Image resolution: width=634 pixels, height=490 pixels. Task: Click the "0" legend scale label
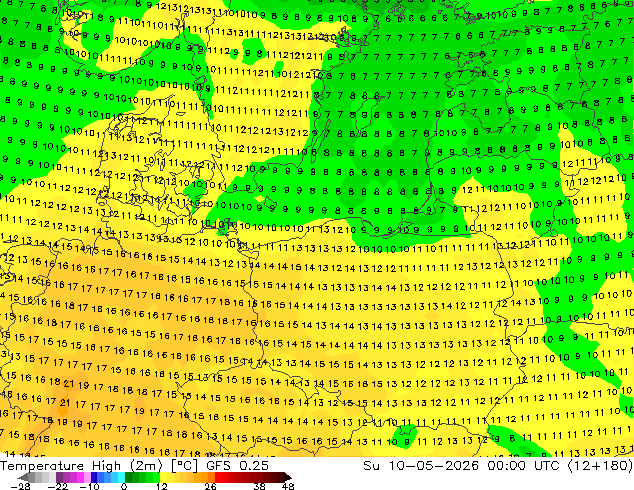coord(124,486)
